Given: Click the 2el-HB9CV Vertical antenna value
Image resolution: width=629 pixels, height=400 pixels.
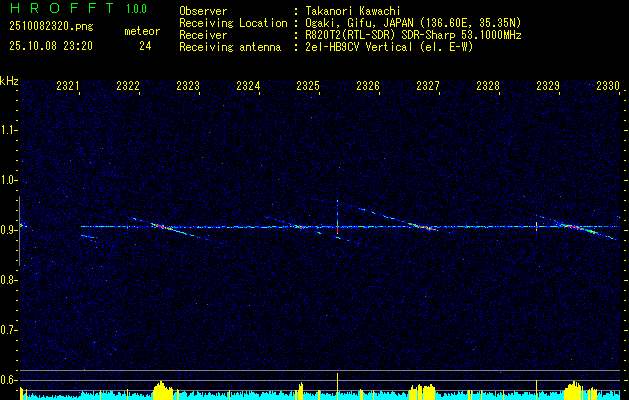Looking at the screenshot, I should click(390, 47).
